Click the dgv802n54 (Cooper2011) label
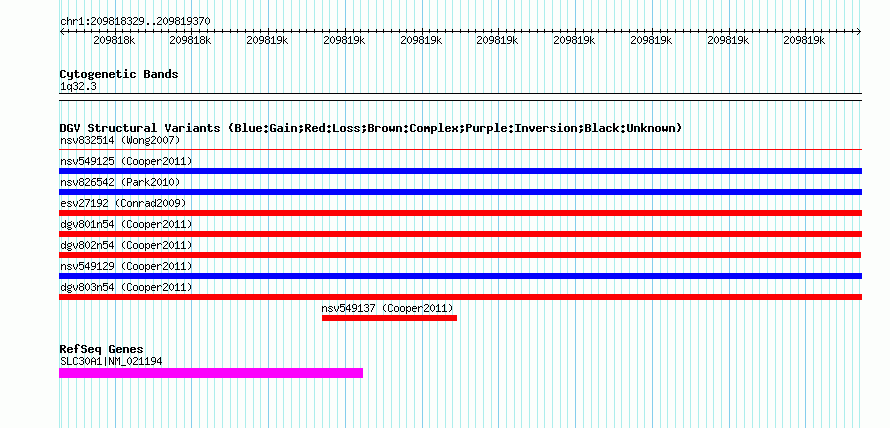Viewport: 890px width, 428px height. (126, 245)
